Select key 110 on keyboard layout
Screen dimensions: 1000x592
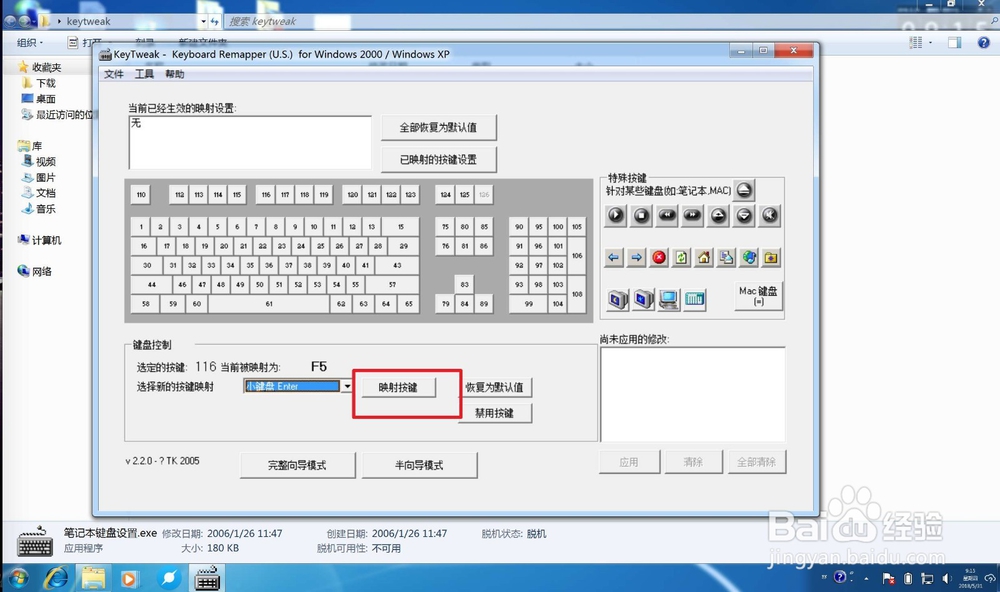(x=141, y=195)
